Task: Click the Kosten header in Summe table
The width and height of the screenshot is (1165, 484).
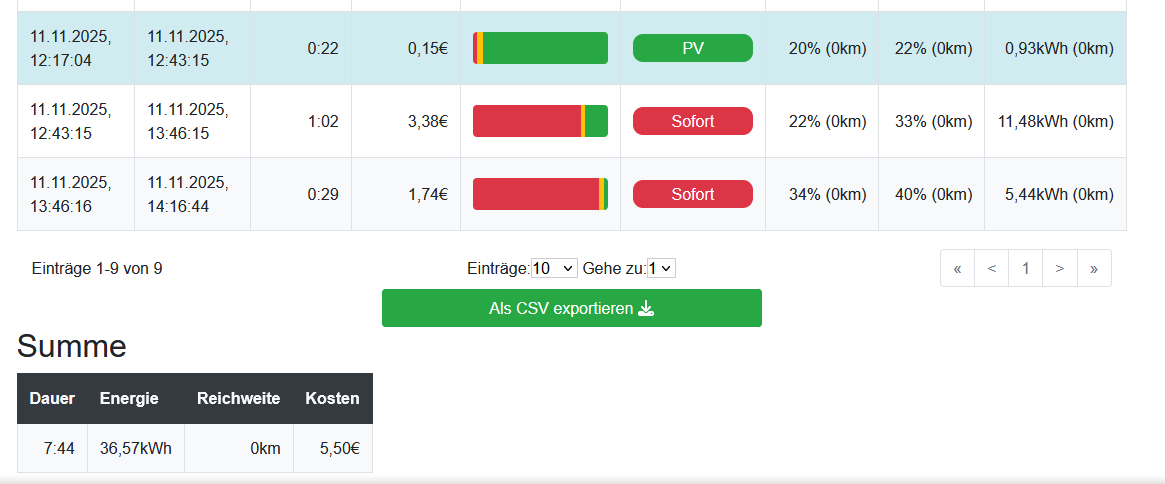Action: tap(332, 398)
